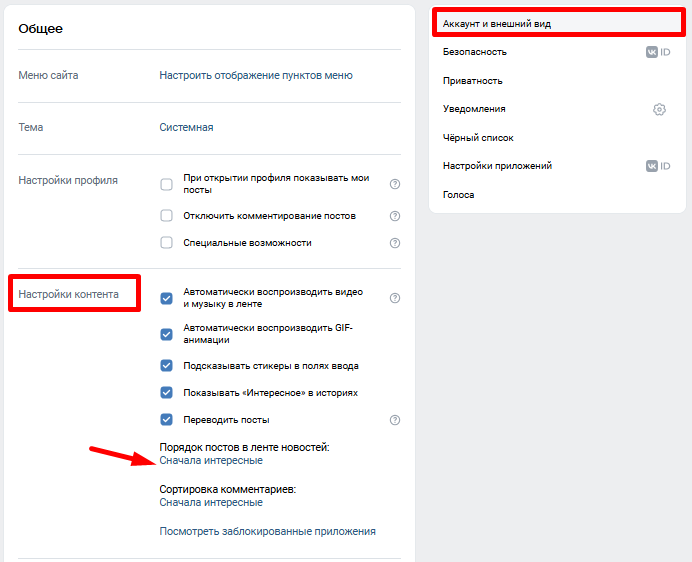The image size is (692, 562).
Task: Click help icon beside Отключить комментирование постов
Action: [x=395, y=216]
